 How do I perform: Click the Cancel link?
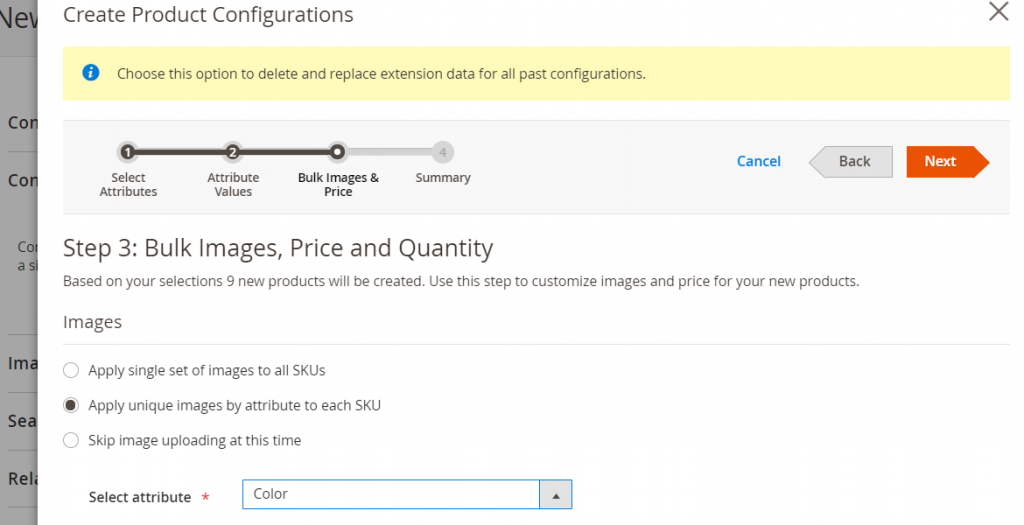point(758,161)
